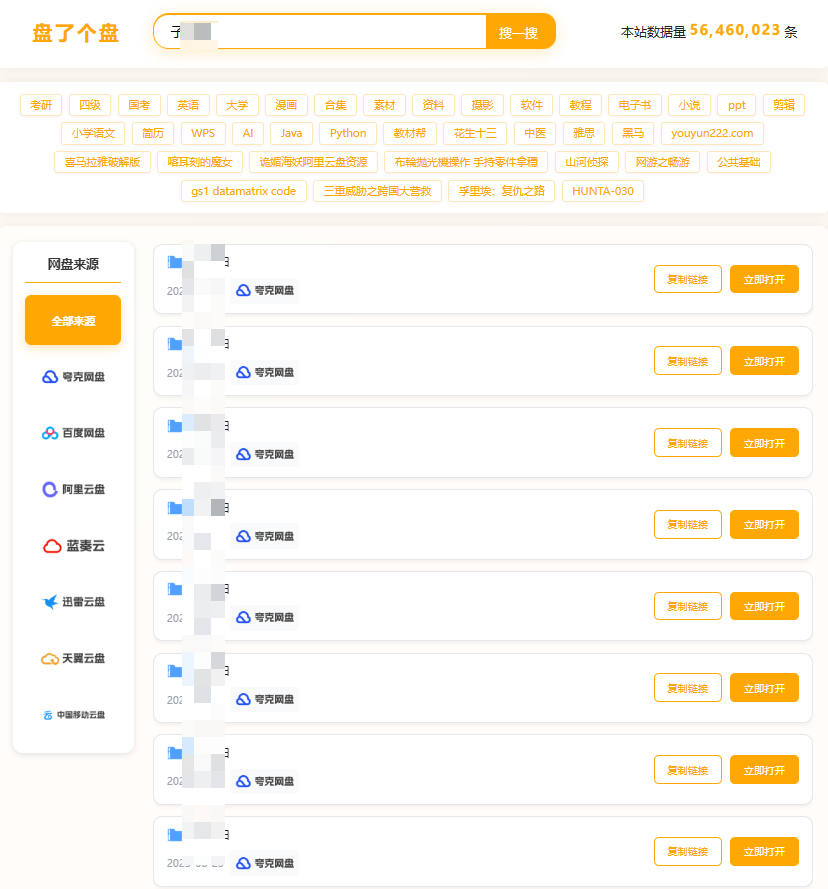Open the 考研 hot search tag
The width and height of the screenshot is (828, 889).
[40, 104]
